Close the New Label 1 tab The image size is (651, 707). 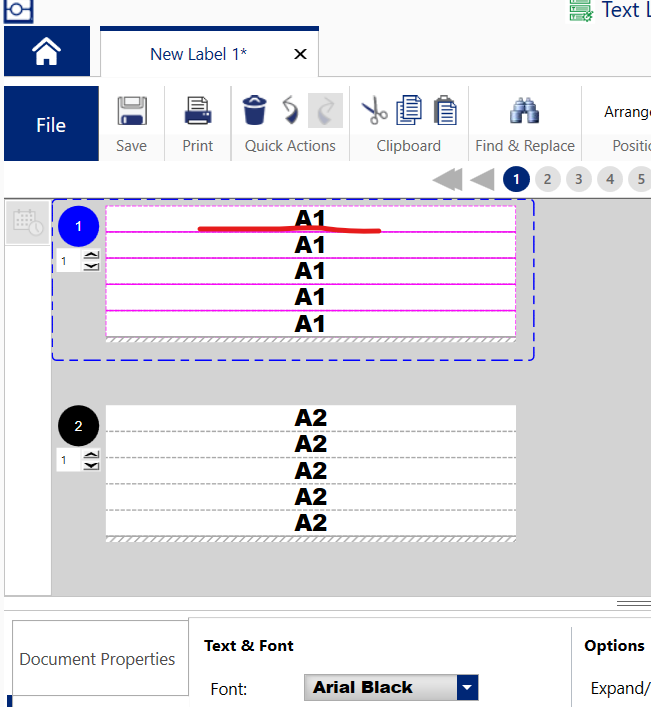300,55
